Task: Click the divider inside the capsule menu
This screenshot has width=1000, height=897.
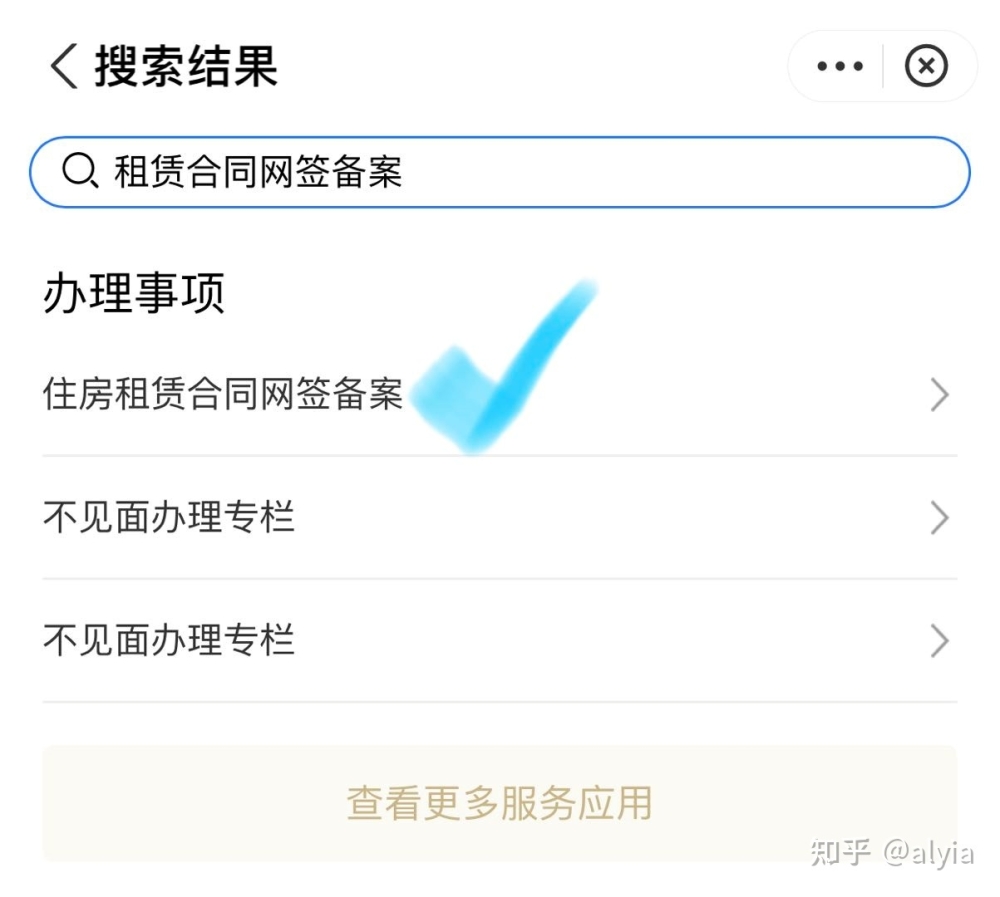Action: point(883,66)
